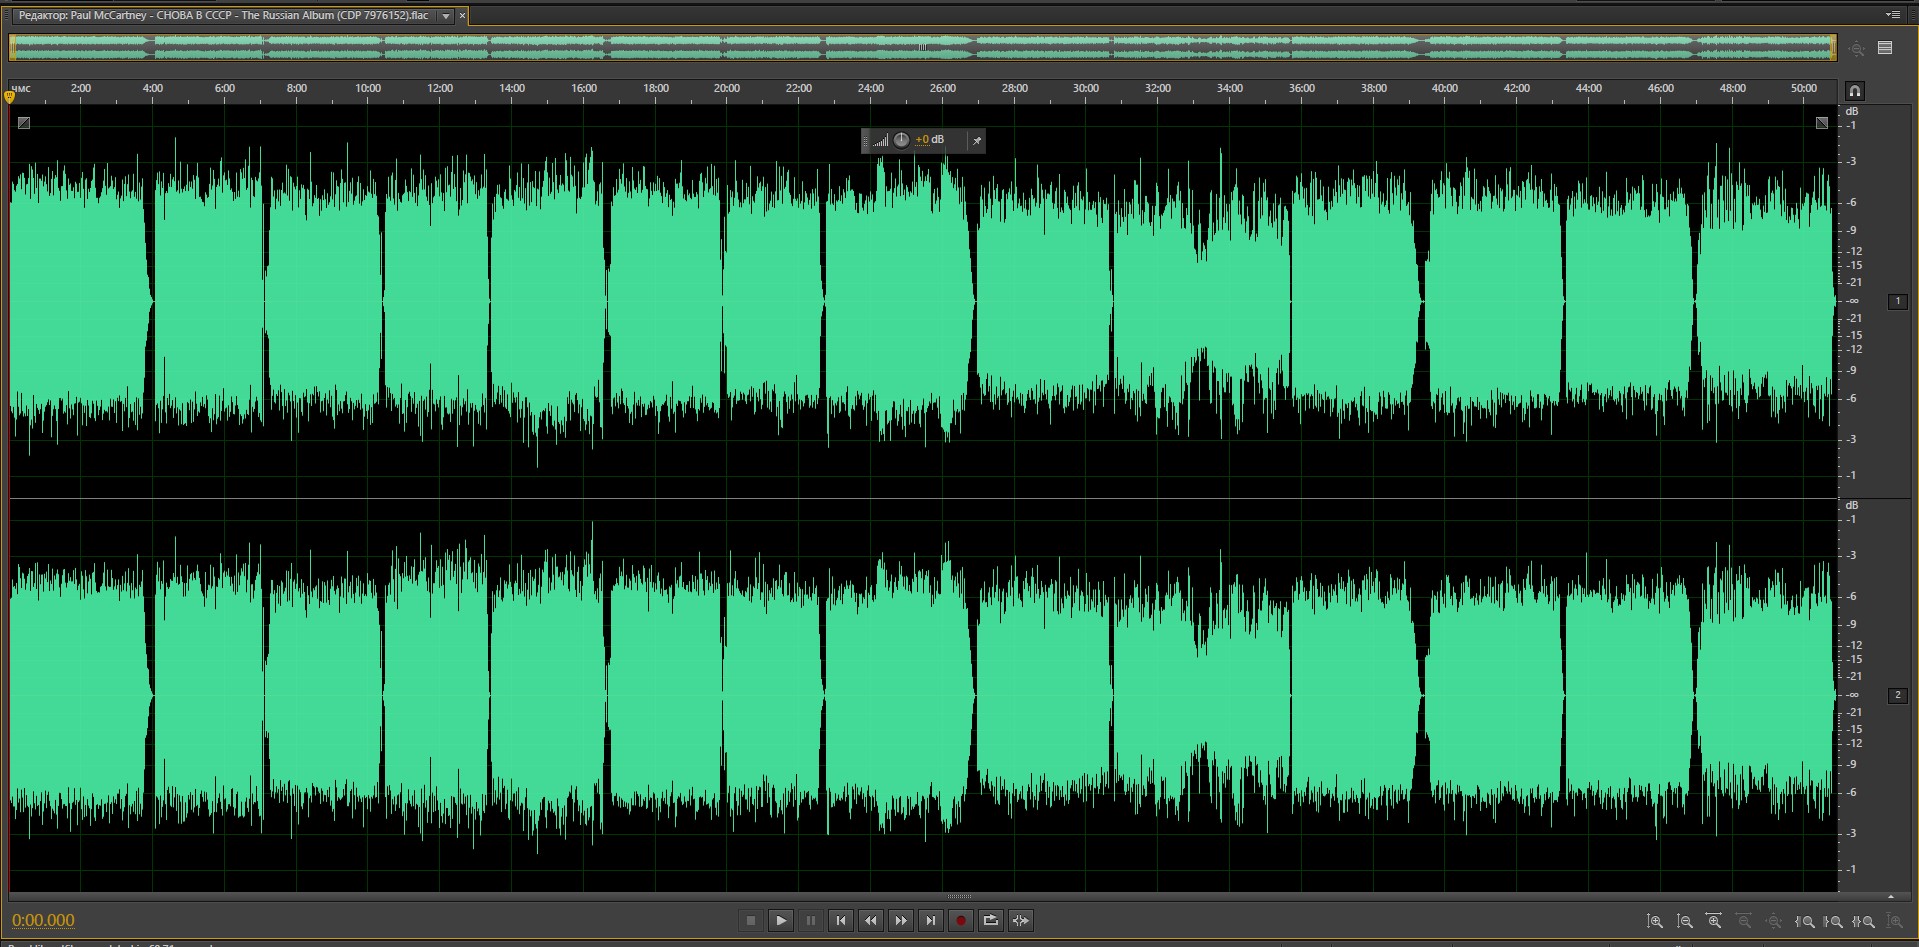Click the channel 2 enable button
This screenshot has height=947, width=1919.
pyautogui.click(x=1897, y=695)
